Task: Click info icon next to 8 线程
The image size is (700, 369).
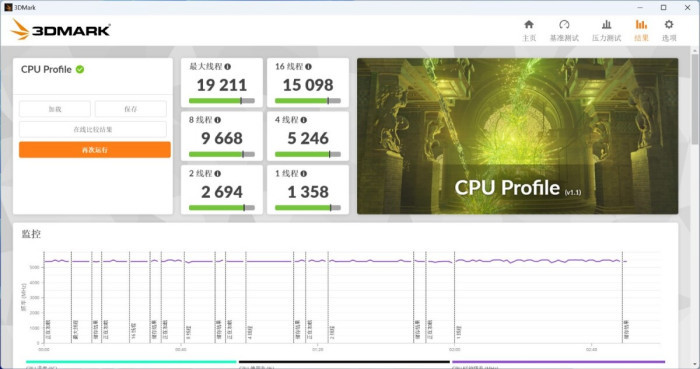Action: pyautogui.click(x=217, y=120)
